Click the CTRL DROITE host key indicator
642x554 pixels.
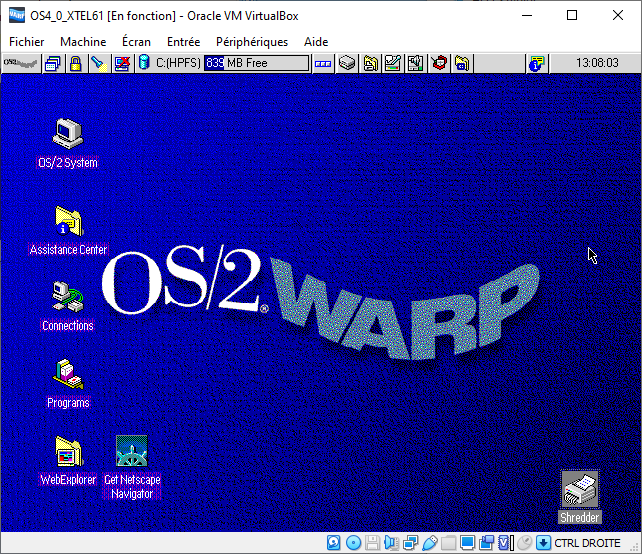(587, 543)
